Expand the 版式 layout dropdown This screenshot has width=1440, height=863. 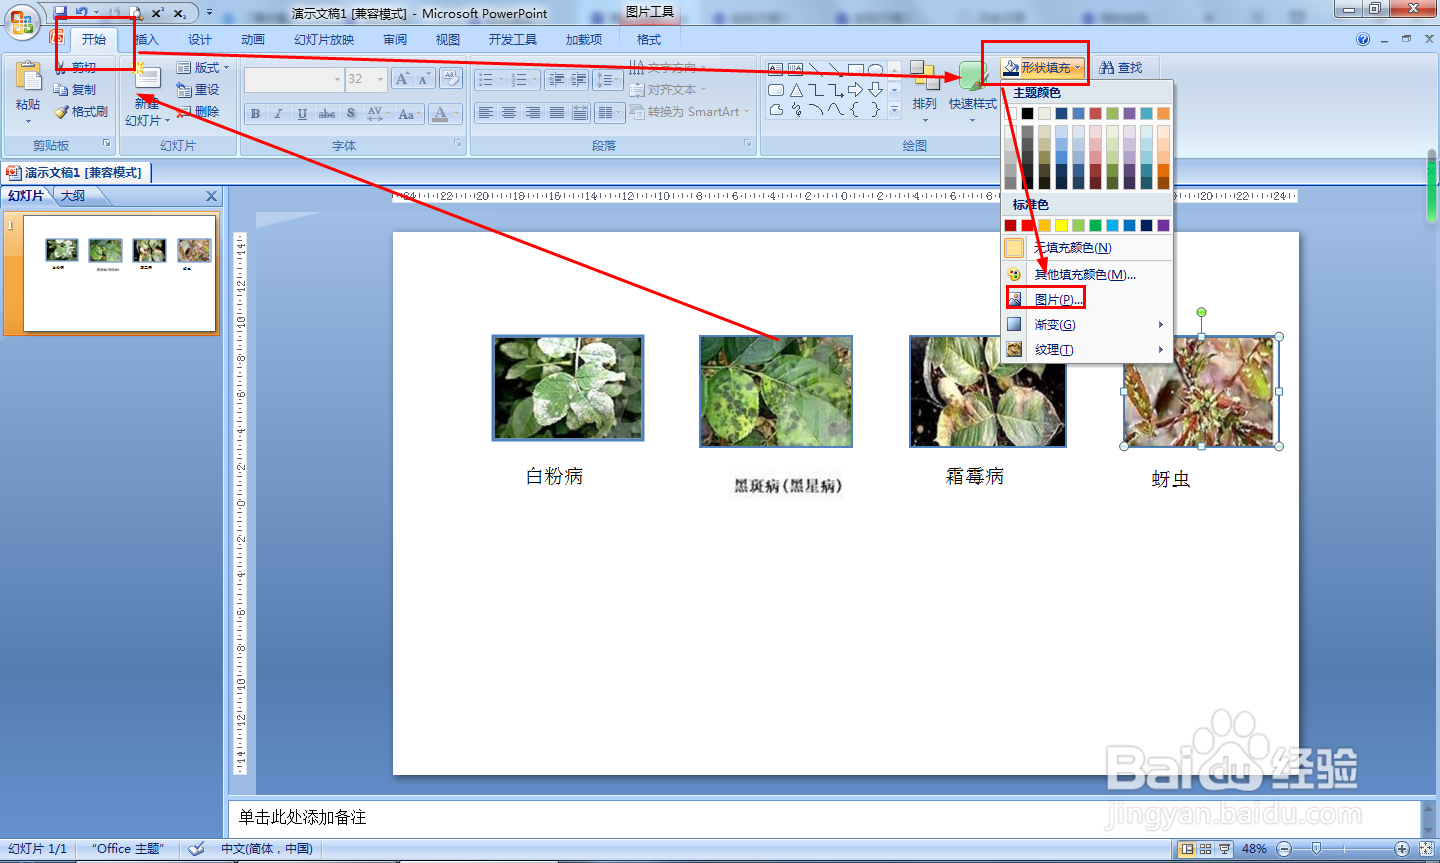click(x=203, y=68)
